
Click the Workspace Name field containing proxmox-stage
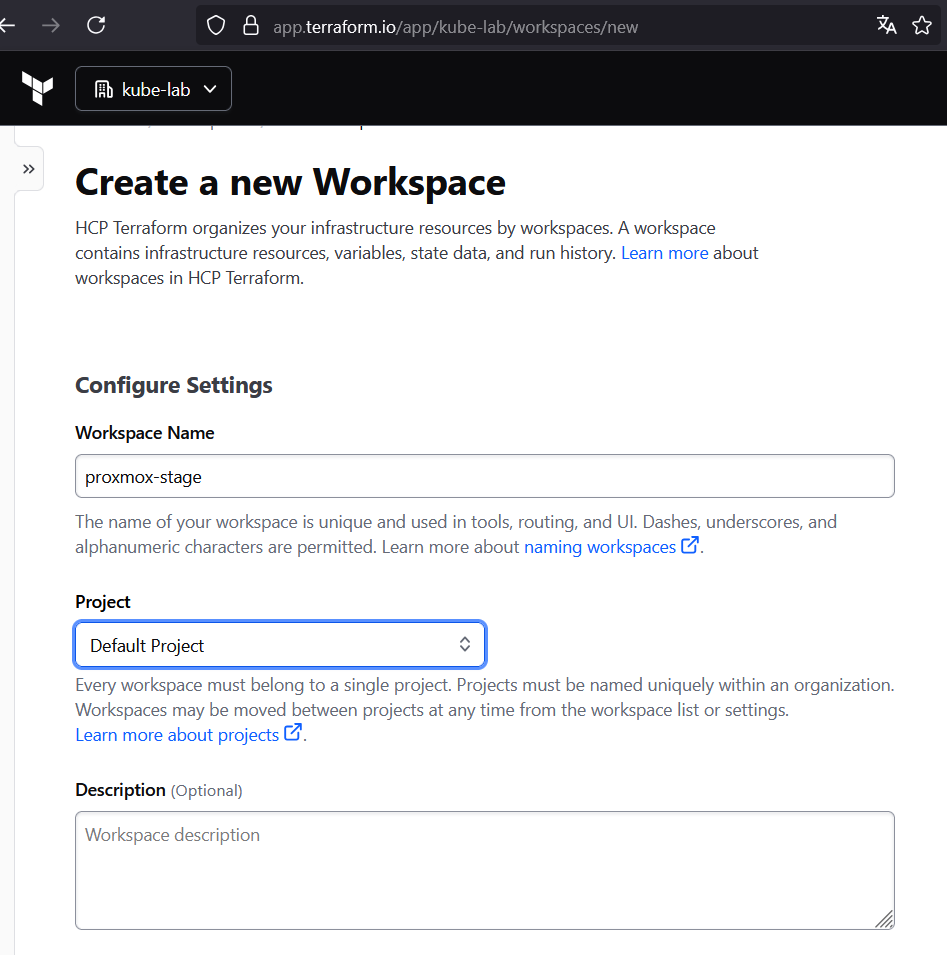(484, 477)
